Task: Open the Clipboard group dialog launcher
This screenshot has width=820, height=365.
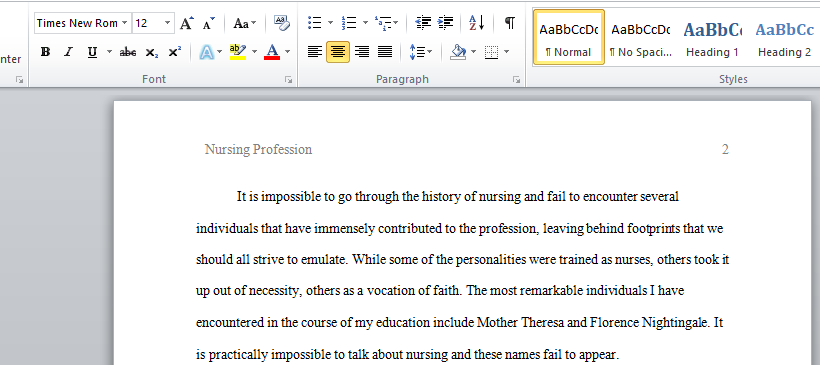Action: 19,79
